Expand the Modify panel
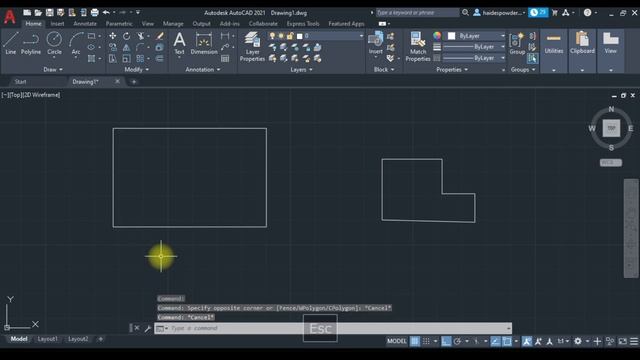The image size is (640, 360). [x=137, y=70]
